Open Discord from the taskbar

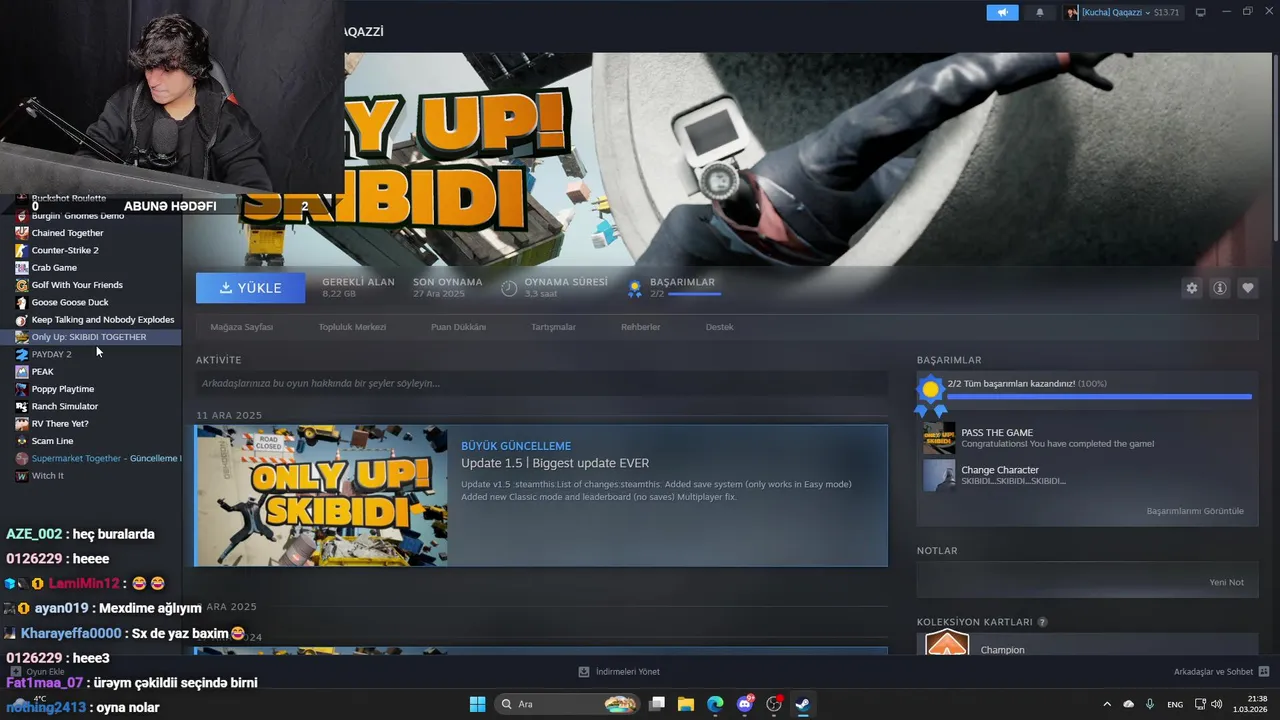[744, 704]
